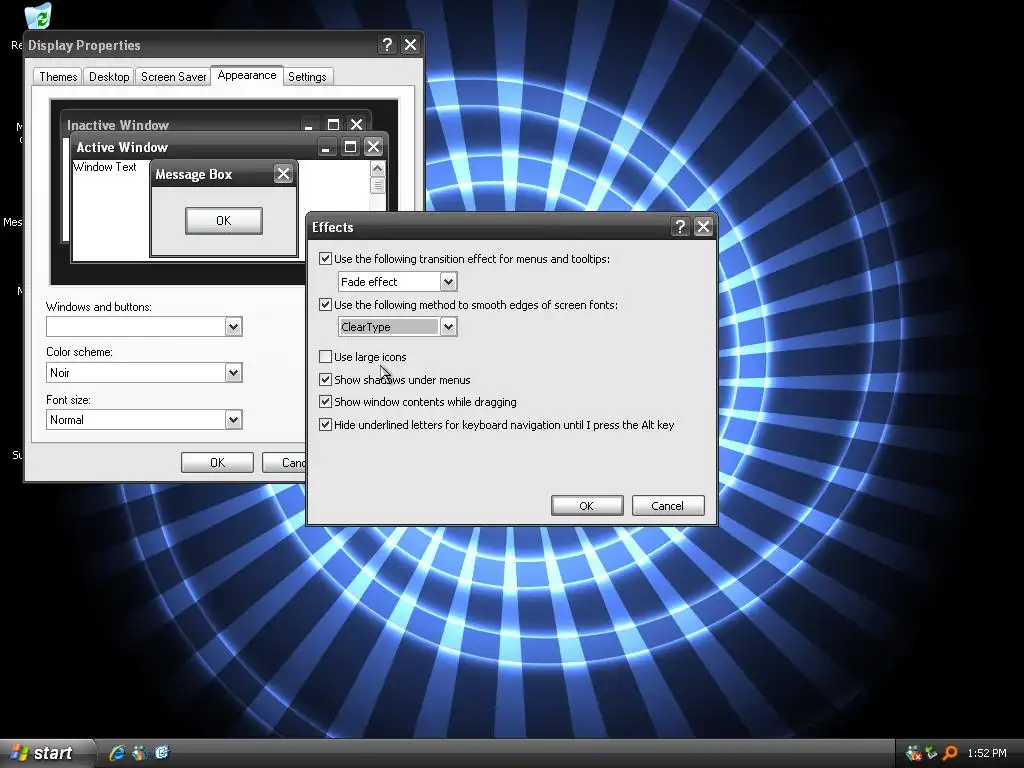1024x768 pixels.
Task: Click Cancel in the Effects dialog
Action: tap(667, 505)
